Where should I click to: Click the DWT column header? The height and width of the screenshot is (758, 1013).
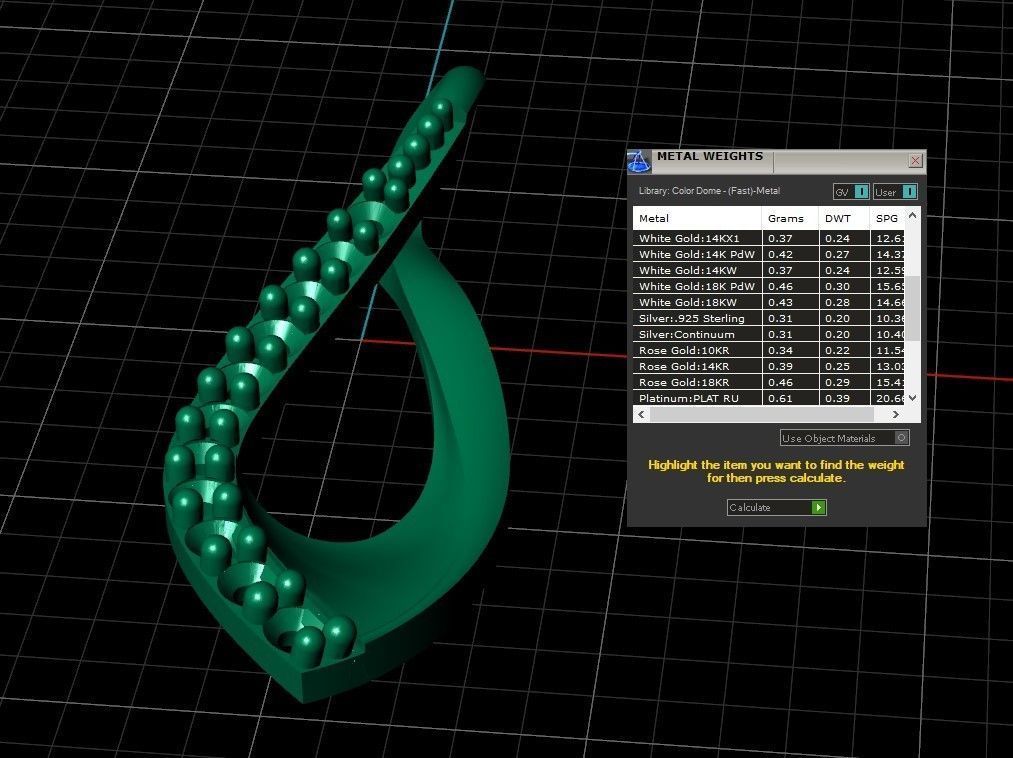[844, 218]
